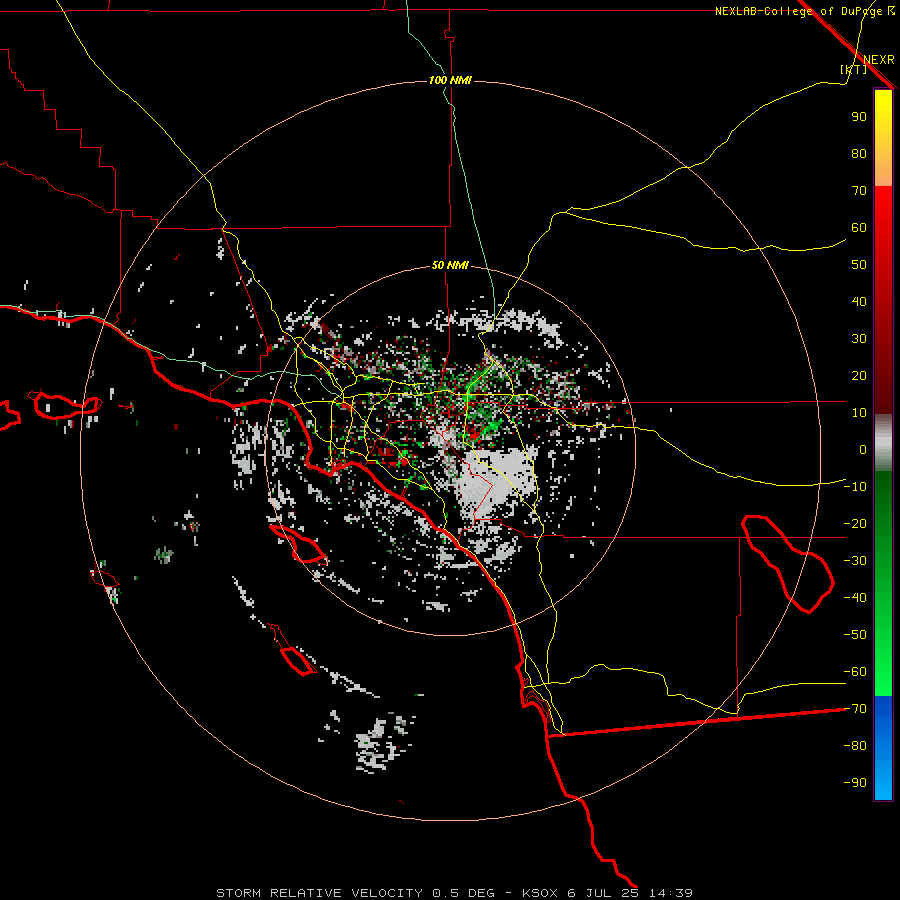This screenshot has height=900, width=900.
Task: Click the -50 value on the color scale
Action: pyautogui.click(x=855, y=635)
